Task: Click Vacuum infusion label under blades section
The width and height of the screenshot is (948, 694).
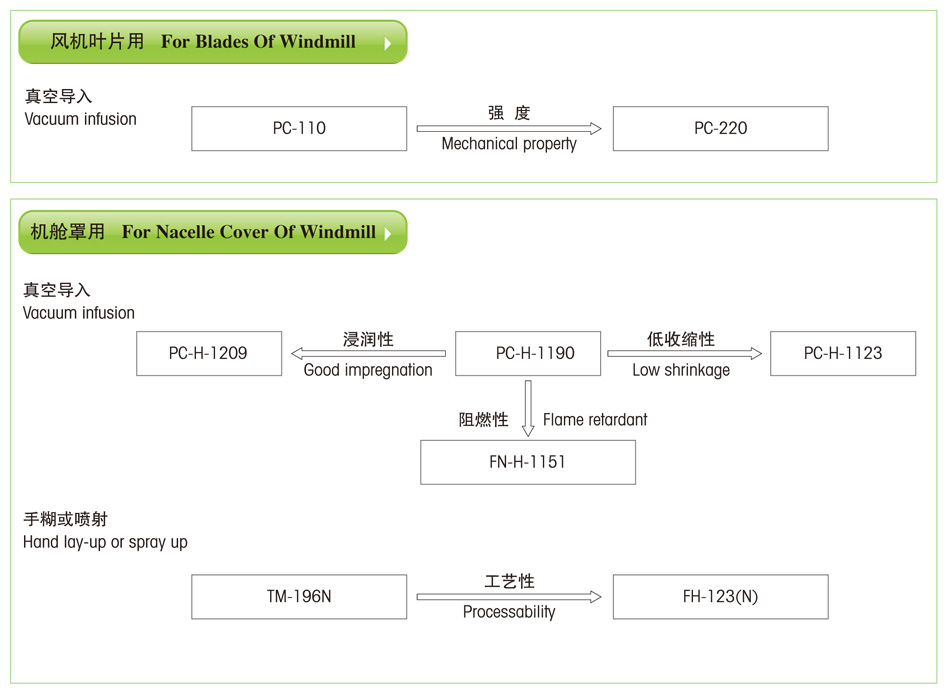Action: tap(80, 119)
